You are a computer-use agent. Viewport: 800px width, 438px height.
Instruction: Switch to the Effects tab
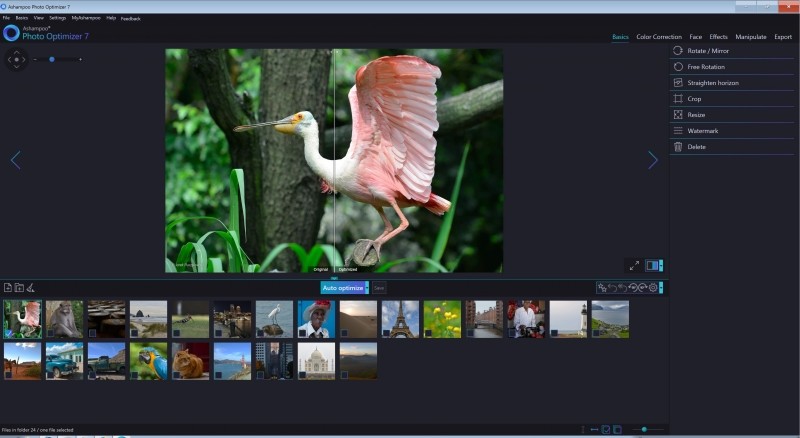pos(718,37)
